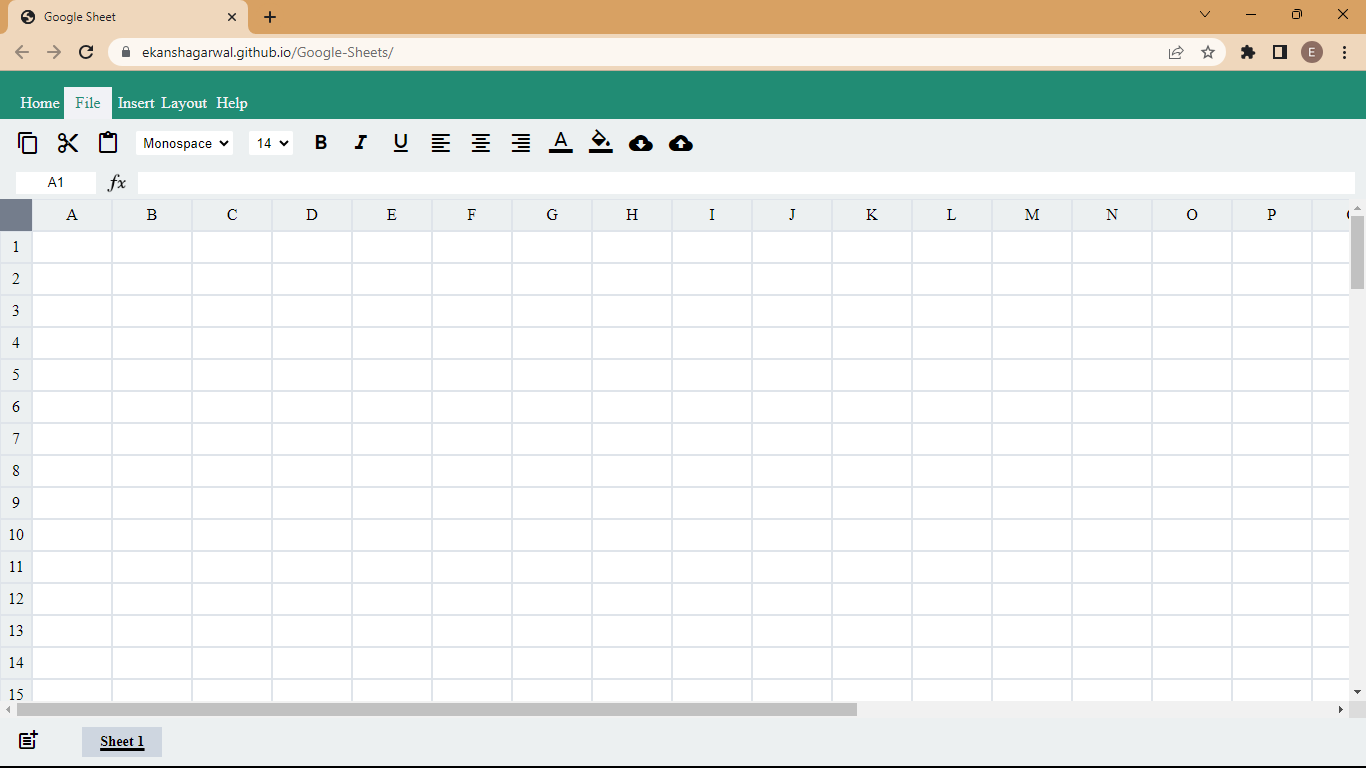Expand the browser profile menu

1312,51
